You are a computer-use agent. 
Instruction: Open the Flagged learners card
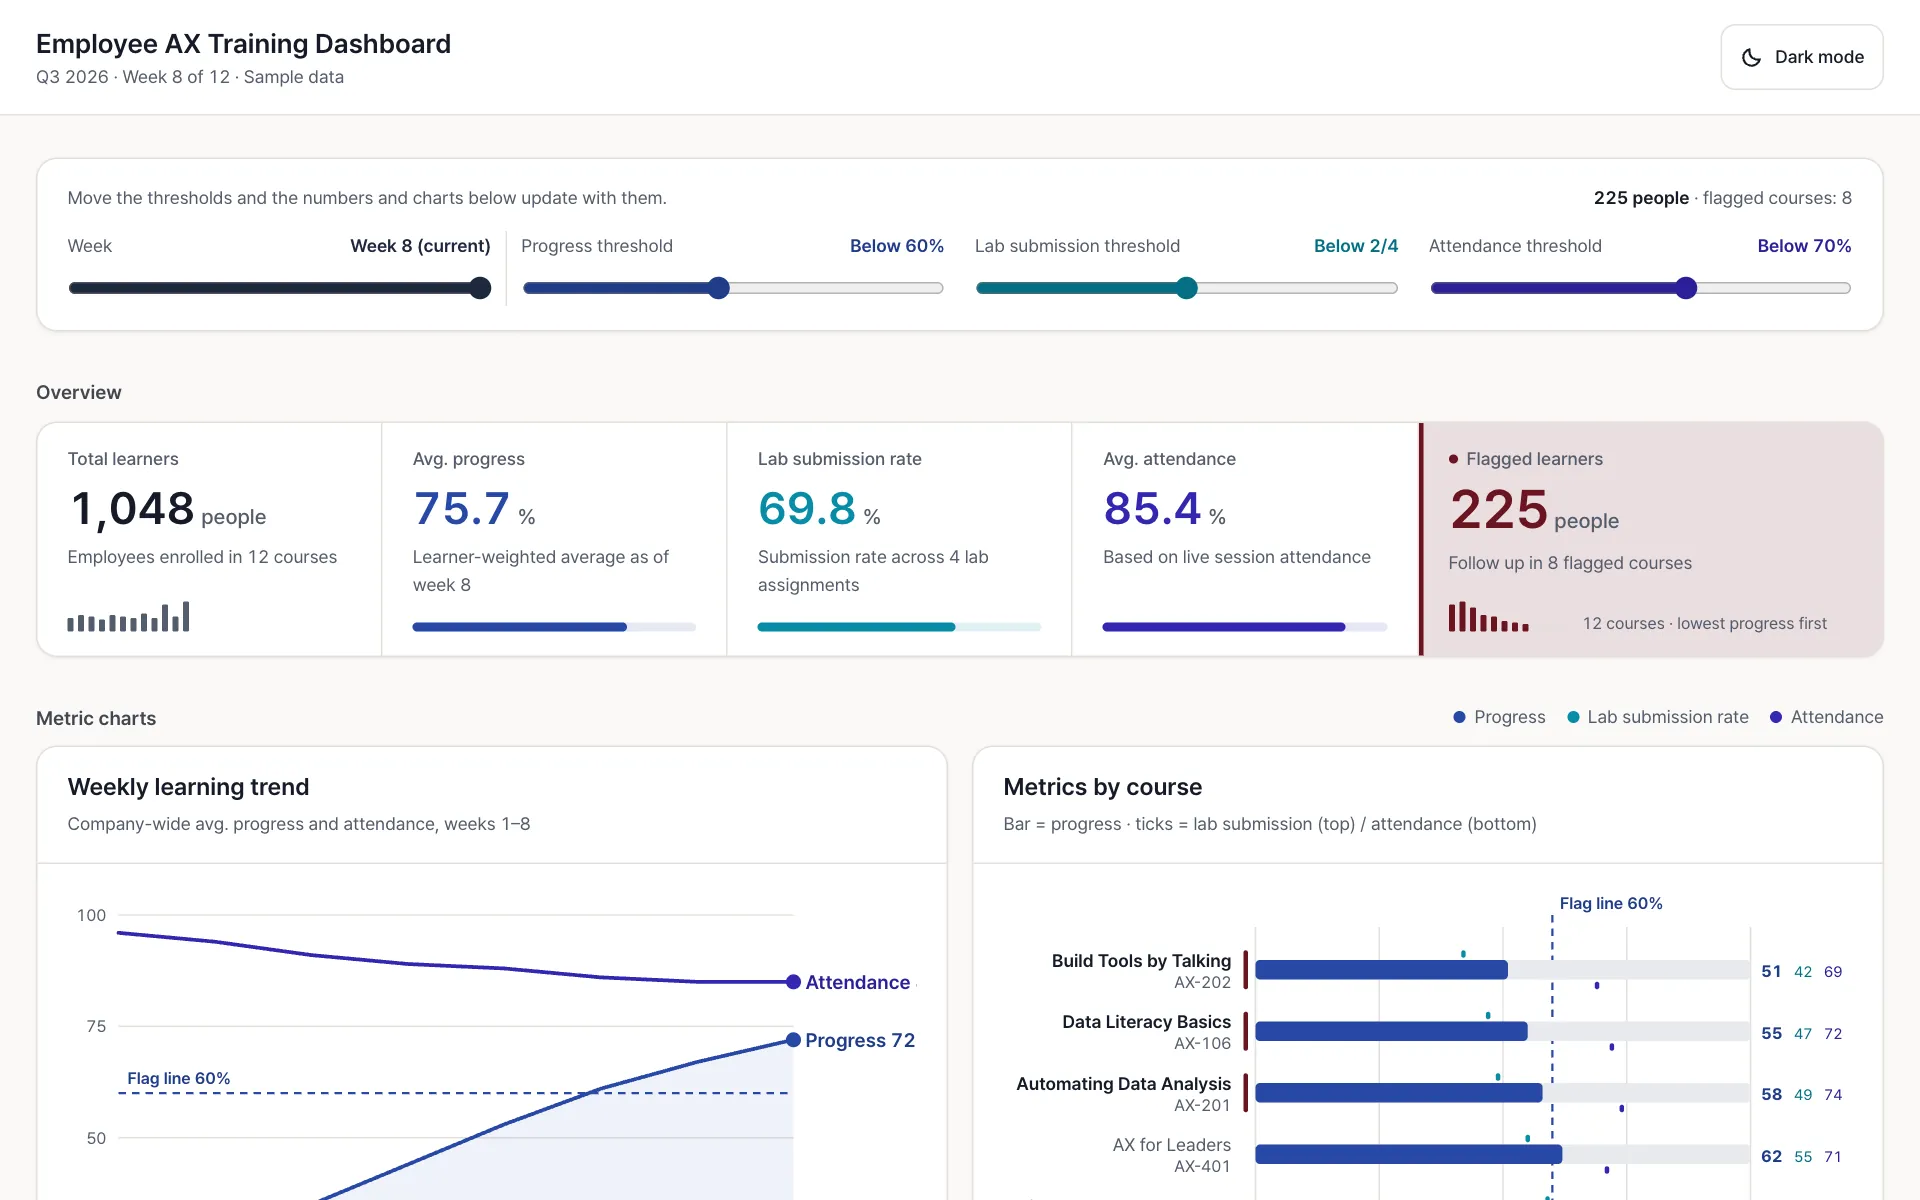(1651, 539)
